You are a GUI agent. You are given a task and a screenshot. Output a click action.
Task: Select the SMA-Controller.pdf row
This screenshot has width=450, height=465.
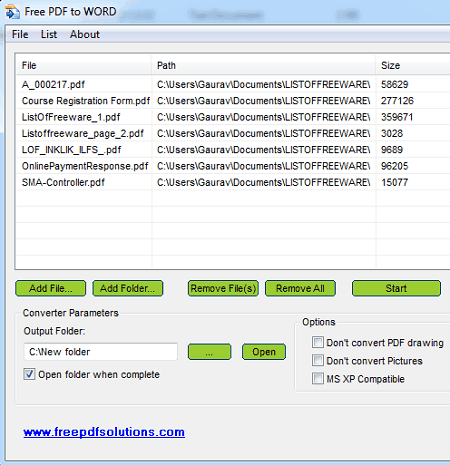233,182
